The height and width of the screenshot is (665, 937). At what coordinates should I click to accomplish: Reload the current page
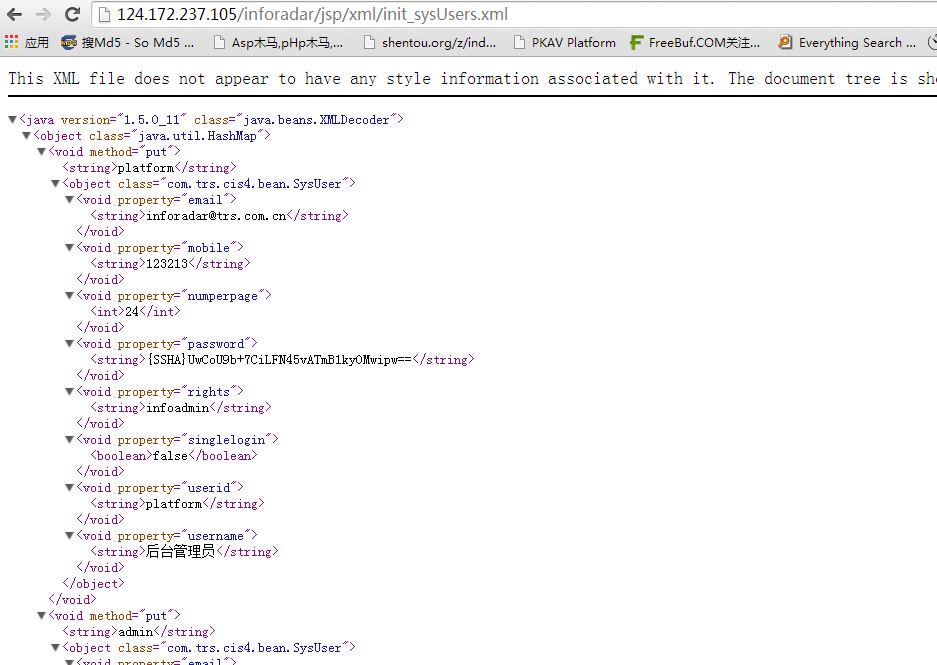(x=72, y=14)
